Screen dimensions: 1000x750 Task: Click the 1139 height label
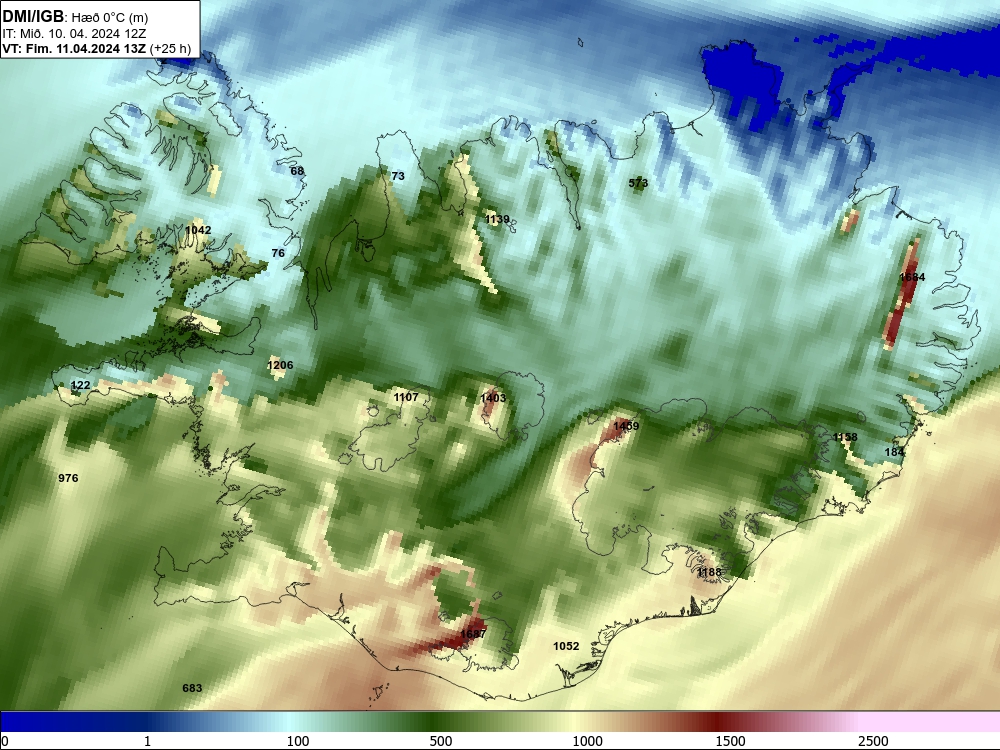pyautogui.click(x=497, y=219)
